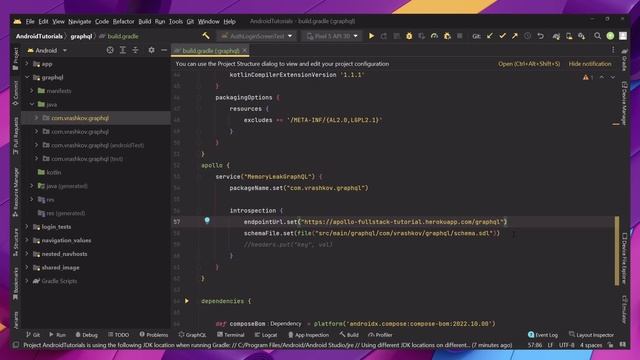Viewport: 640px width, 360px height.
Task: Open the Build menu
Action: pos(144,21)
